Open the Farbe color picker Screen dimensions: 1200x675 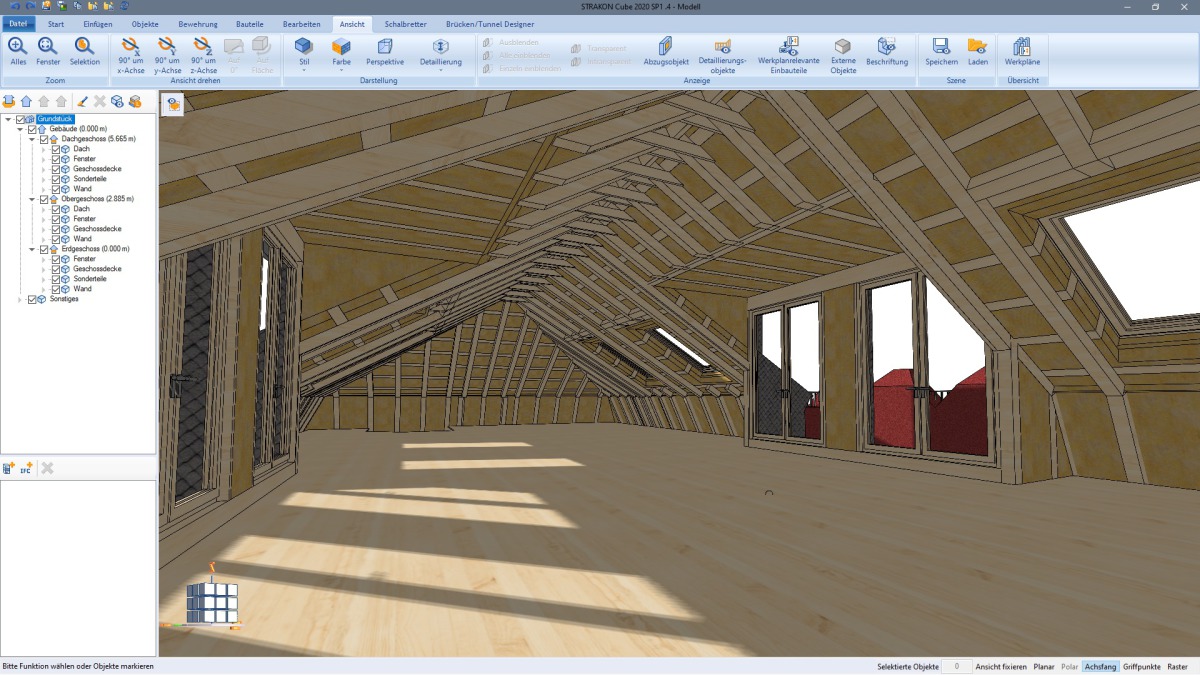pos(341,52)
